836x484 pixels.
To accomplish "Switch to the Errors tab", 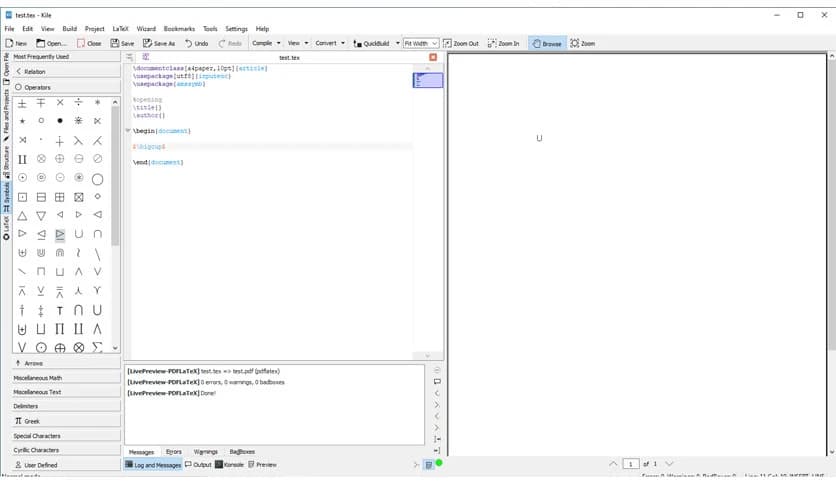I will point(173,452).
